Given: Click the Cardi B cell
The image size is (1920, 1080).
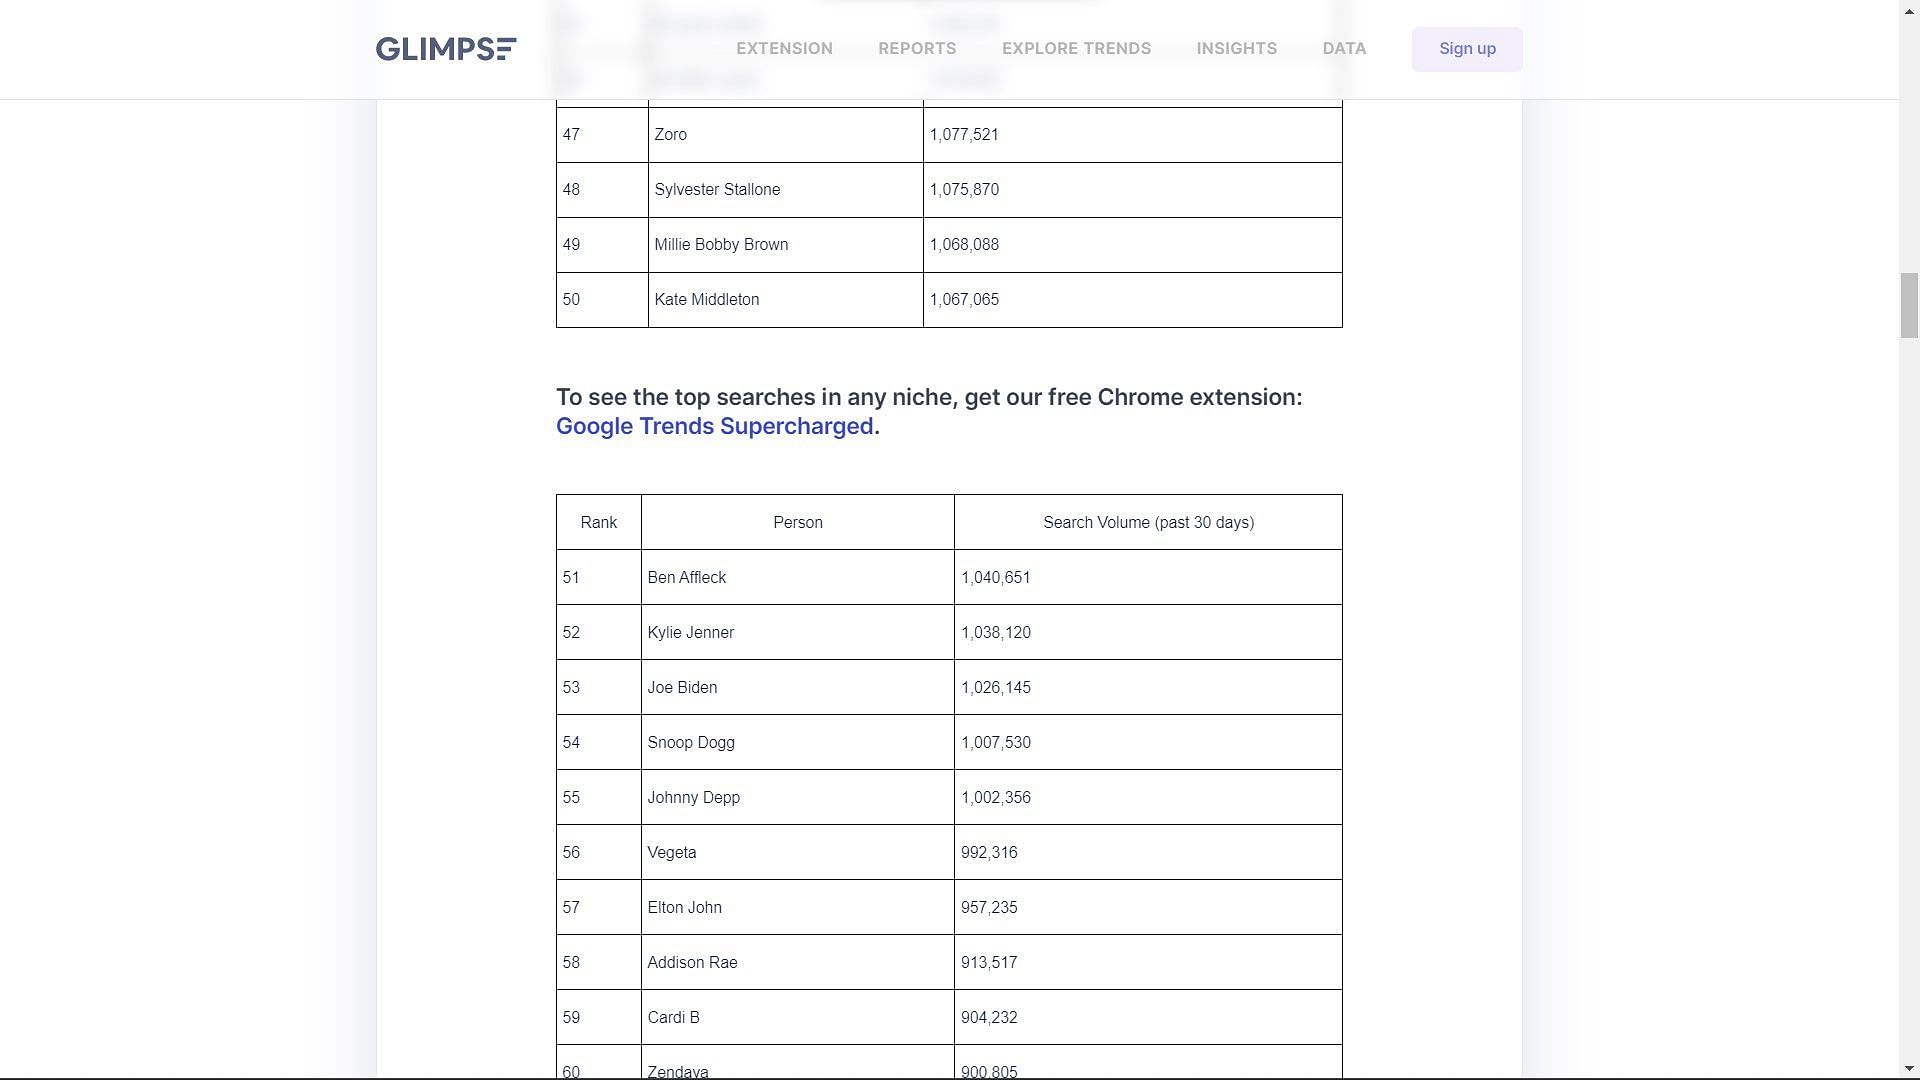Looking at the screenshot, I should coord(798,1017).
